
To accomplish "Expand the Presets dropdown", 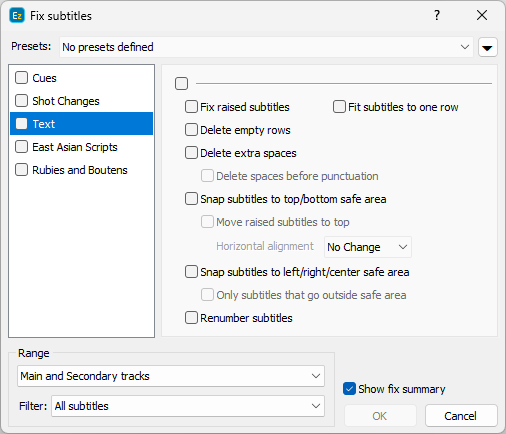I will [266, 47].
